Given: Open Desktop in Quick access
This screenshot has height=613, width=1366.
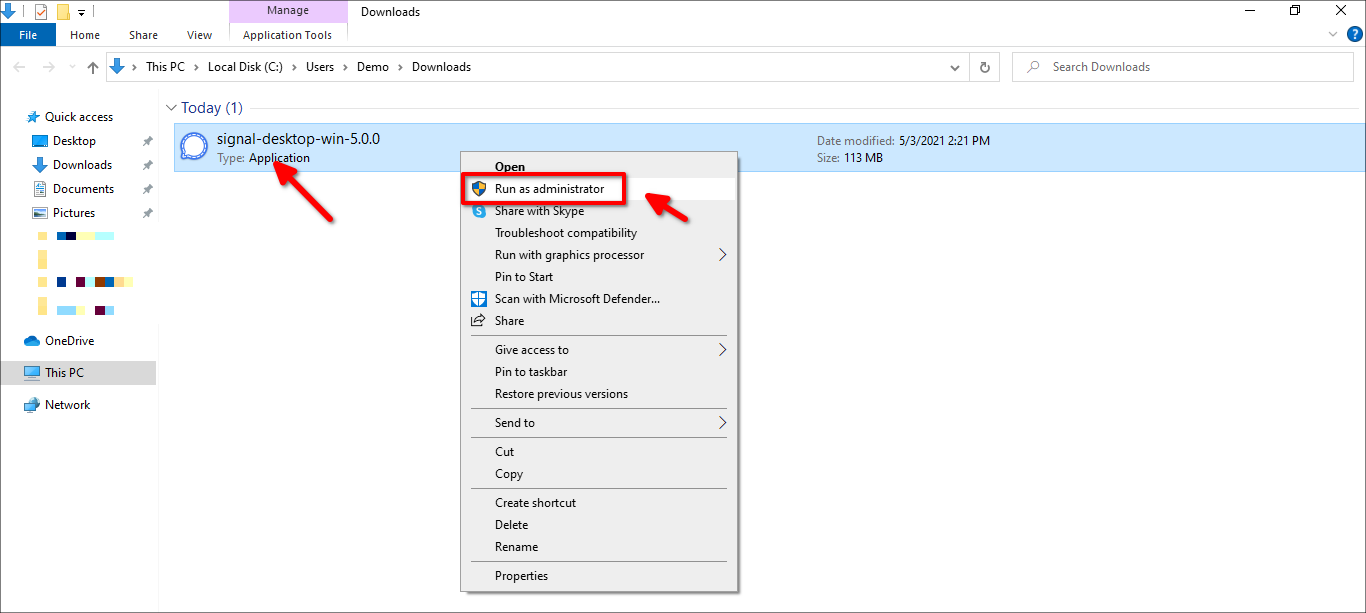Looking at the screenshot, I should point(74,141).
